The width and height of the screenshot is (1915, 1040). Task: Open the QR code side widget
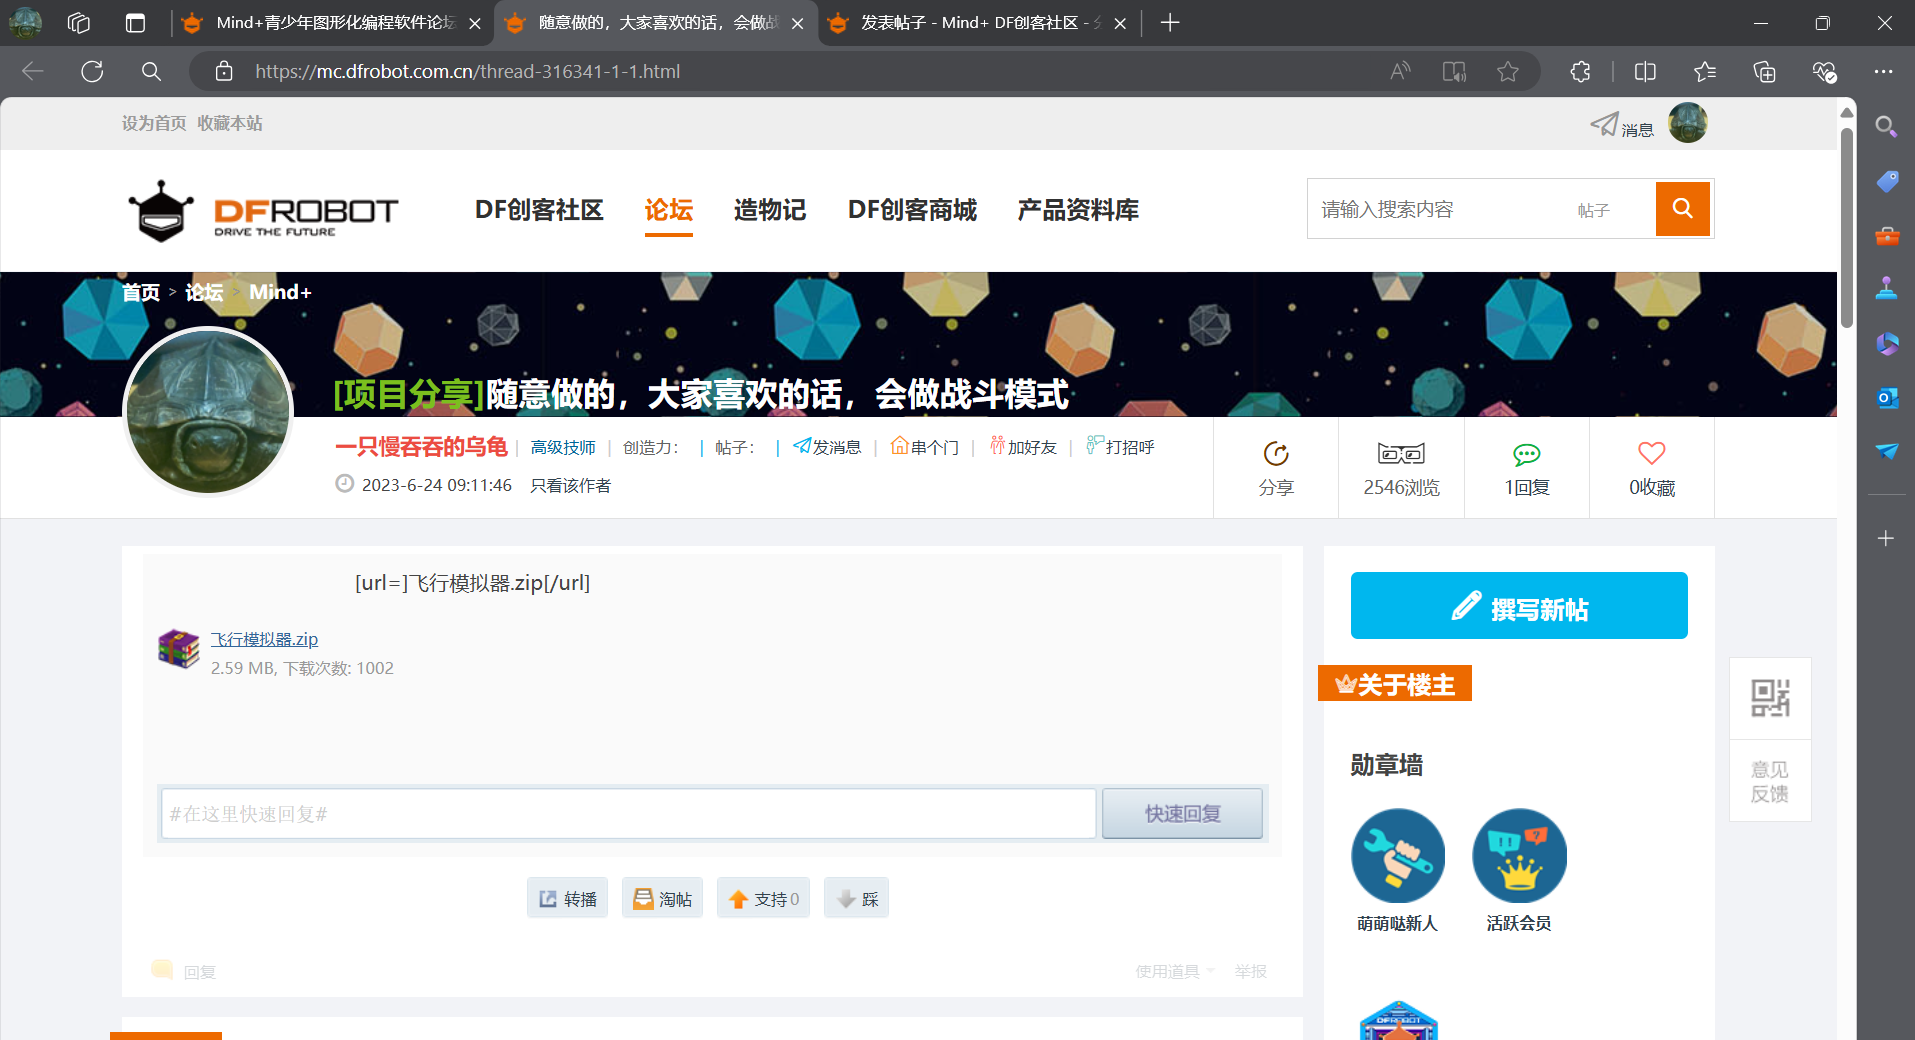[x=1770, y=698]
